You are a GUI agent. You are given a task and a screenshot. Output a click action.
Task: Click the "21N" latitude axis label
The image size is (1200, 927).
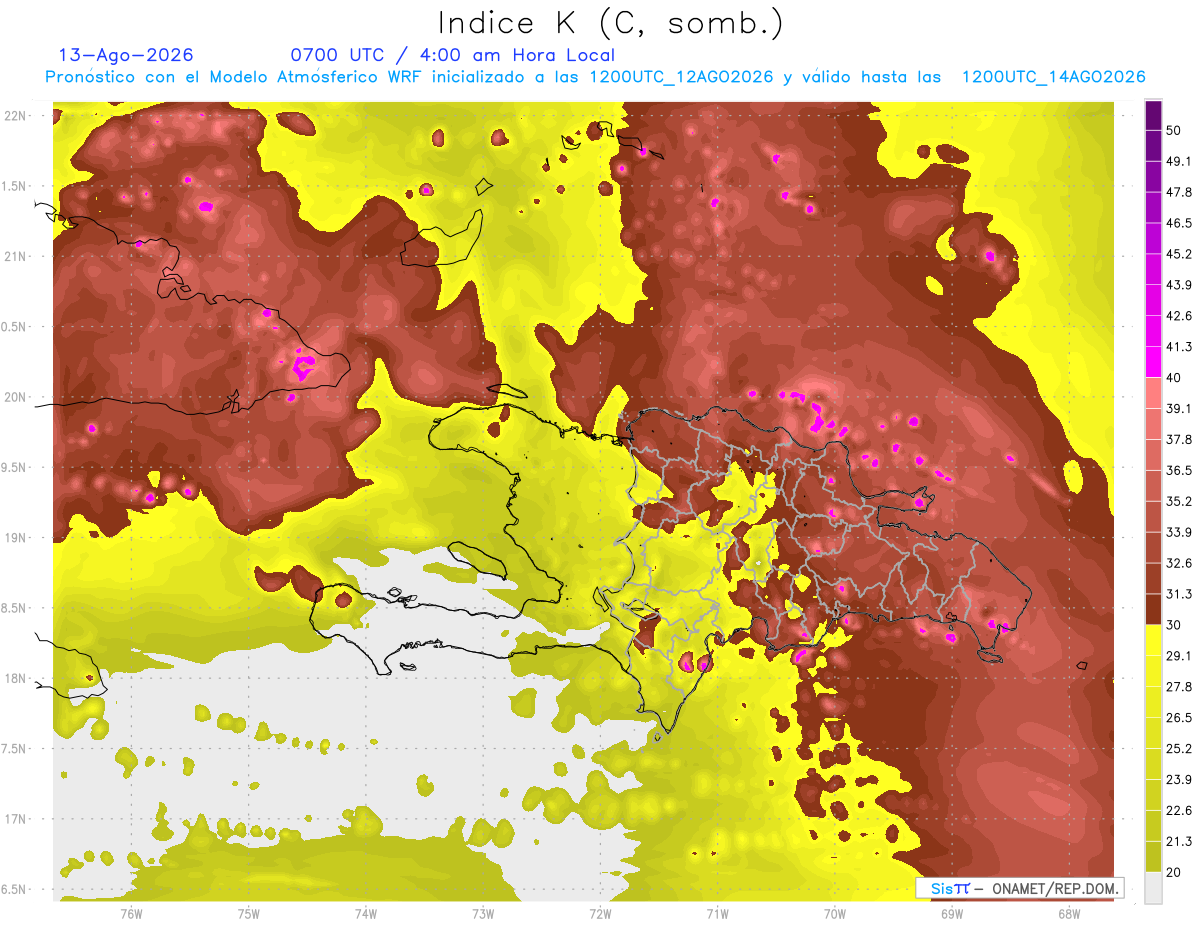pyautogui.click(x=15, y=256)
